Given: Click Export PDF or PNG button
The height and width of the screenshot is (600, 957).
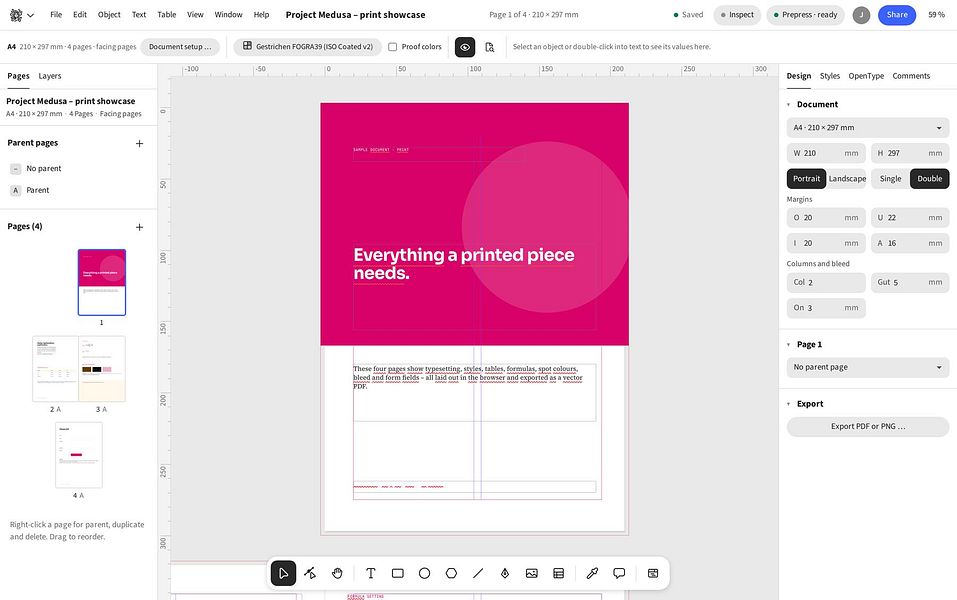Looking at the screenshot, I should pyautogui.click(x=868, y=427).
